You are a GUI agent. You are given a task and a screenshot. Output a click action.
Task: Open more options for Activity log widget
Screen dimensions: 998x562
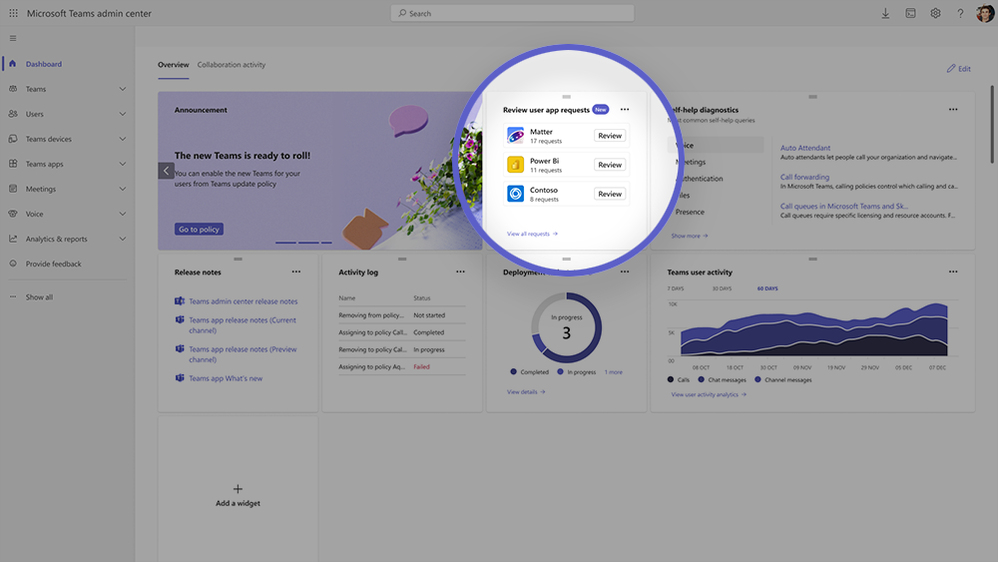pyautogui.click(x=460, y=272)
